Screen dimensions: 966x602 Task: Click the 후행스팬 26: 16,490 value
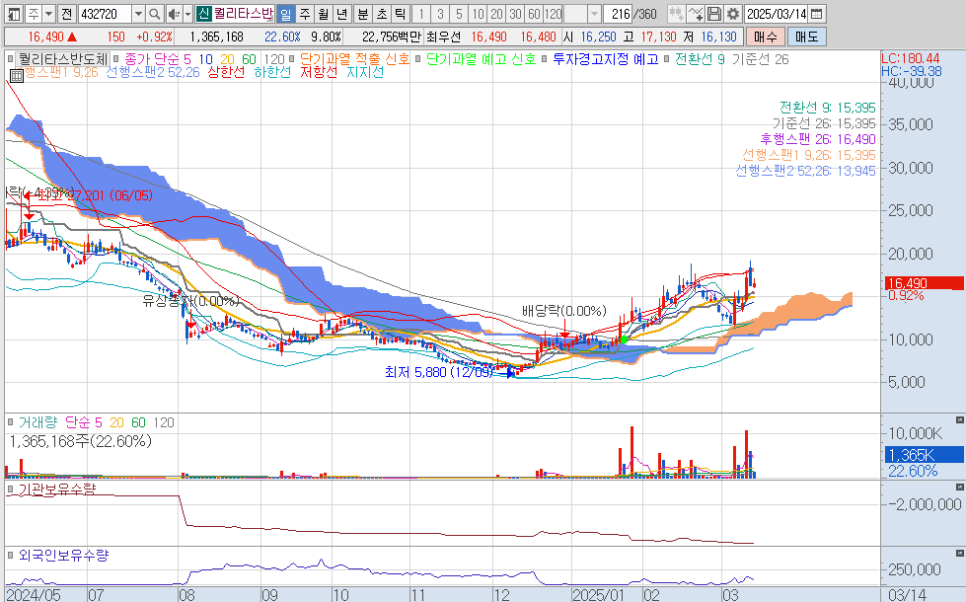(818, 139)
